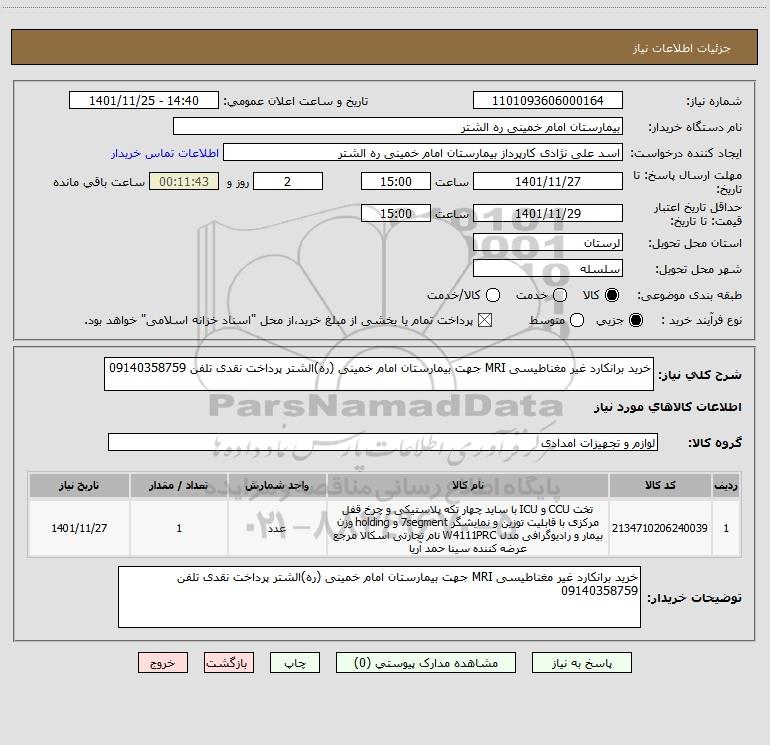The image size is (770, 745).
Task: Click the اطلاعات کالاهای مورد نیاز heading
Action: [667, 407]
